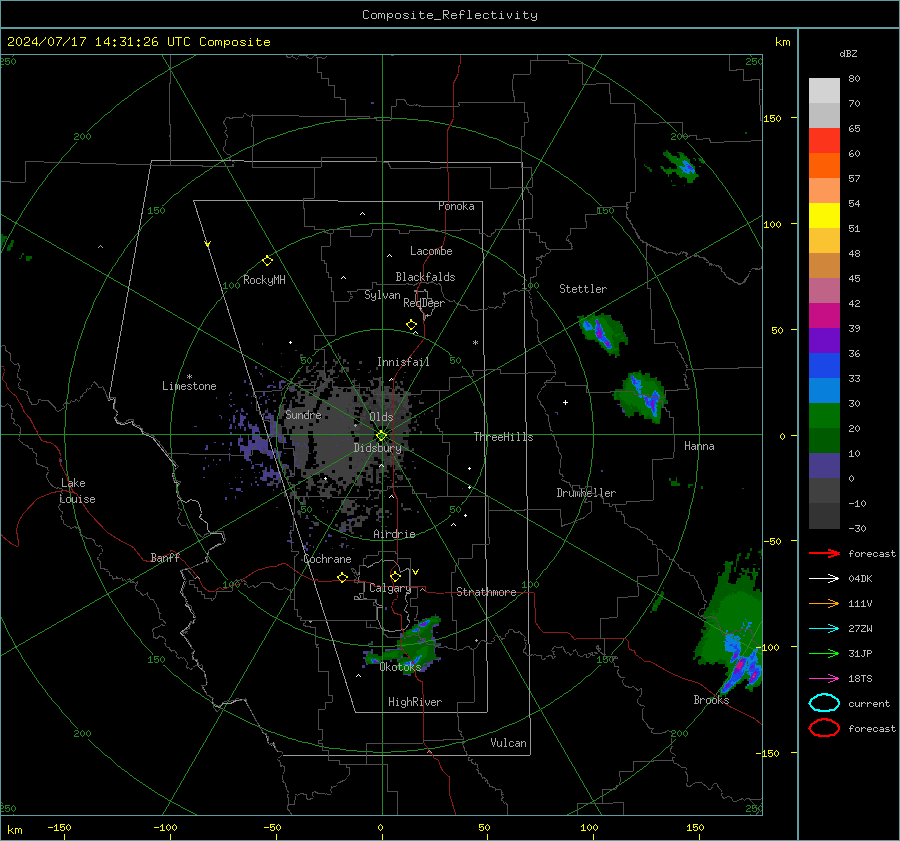Click the Lacombe town label

pos(431,251)
